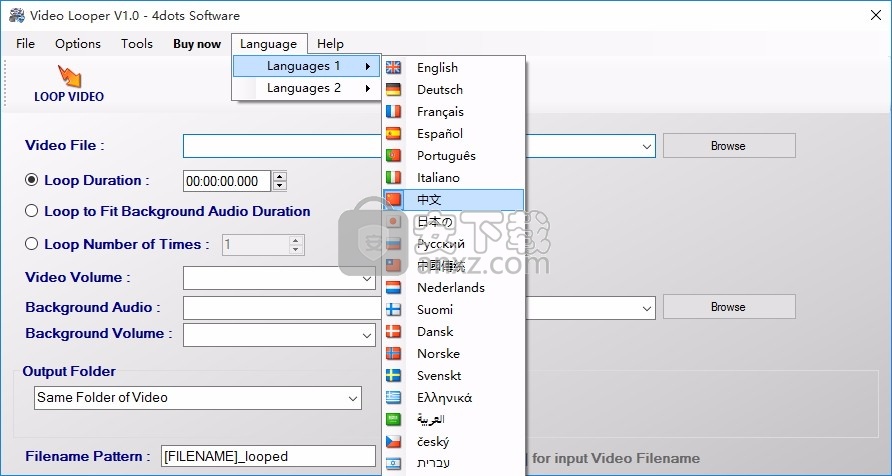Select the Loop Number of Times option
The image size is (892, 476).
tap(32, 244)
